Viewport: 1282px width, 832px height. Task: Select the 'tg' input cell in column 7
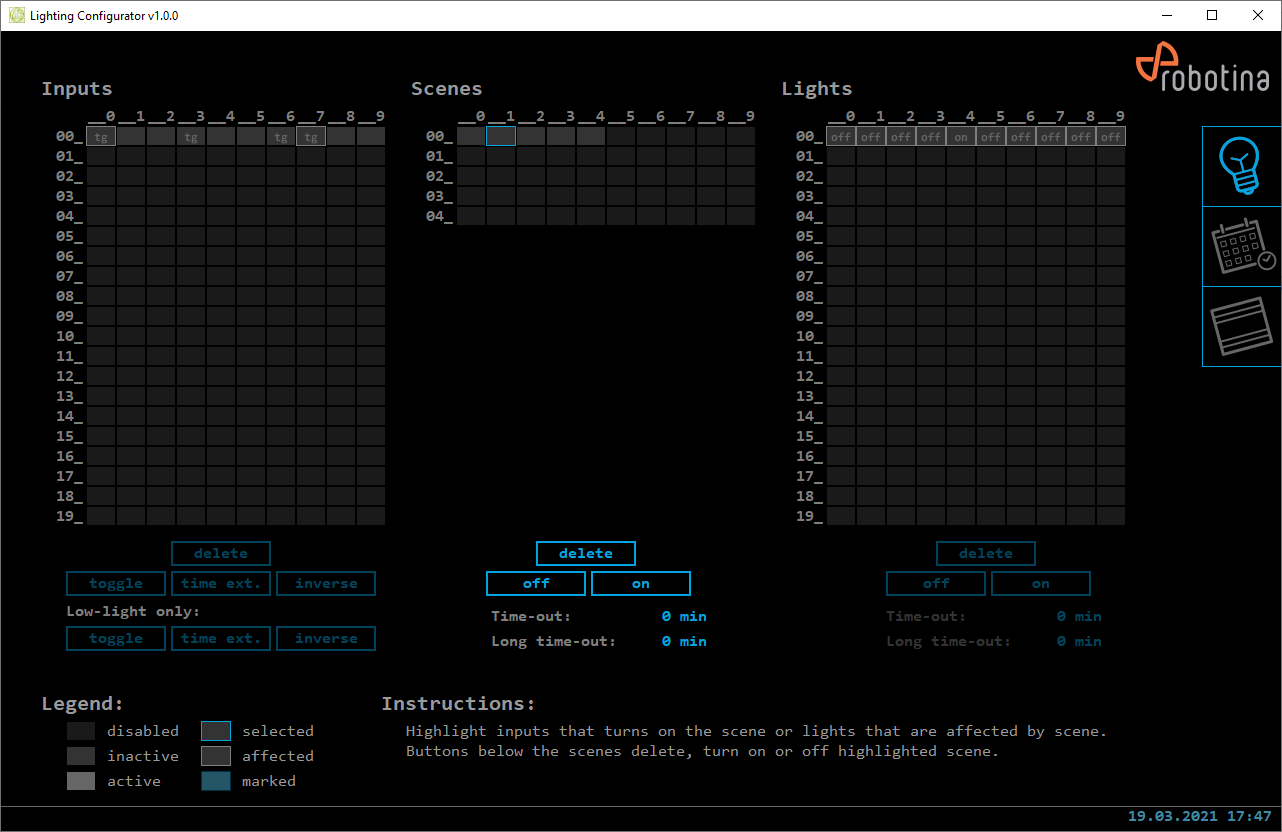[x=311, y=137]
